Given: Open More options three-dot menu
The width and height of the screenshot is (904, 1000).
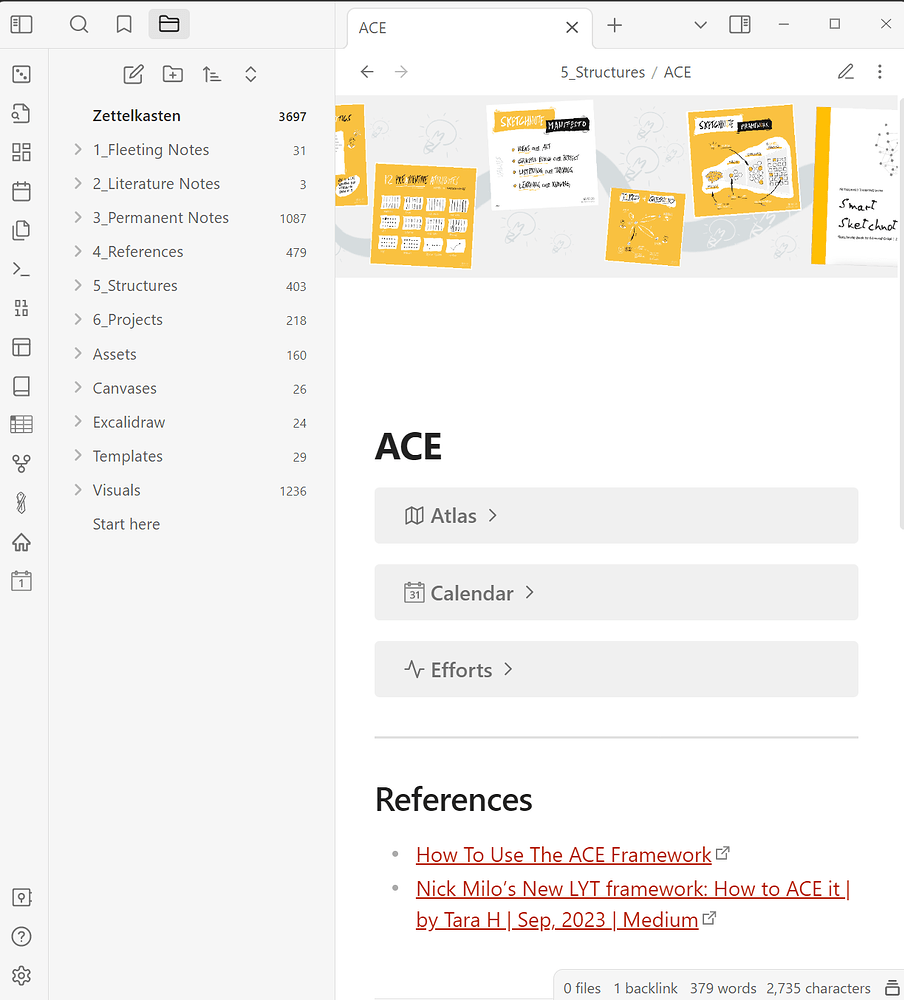Looking at the screenshot, I should tap(880, 72).
